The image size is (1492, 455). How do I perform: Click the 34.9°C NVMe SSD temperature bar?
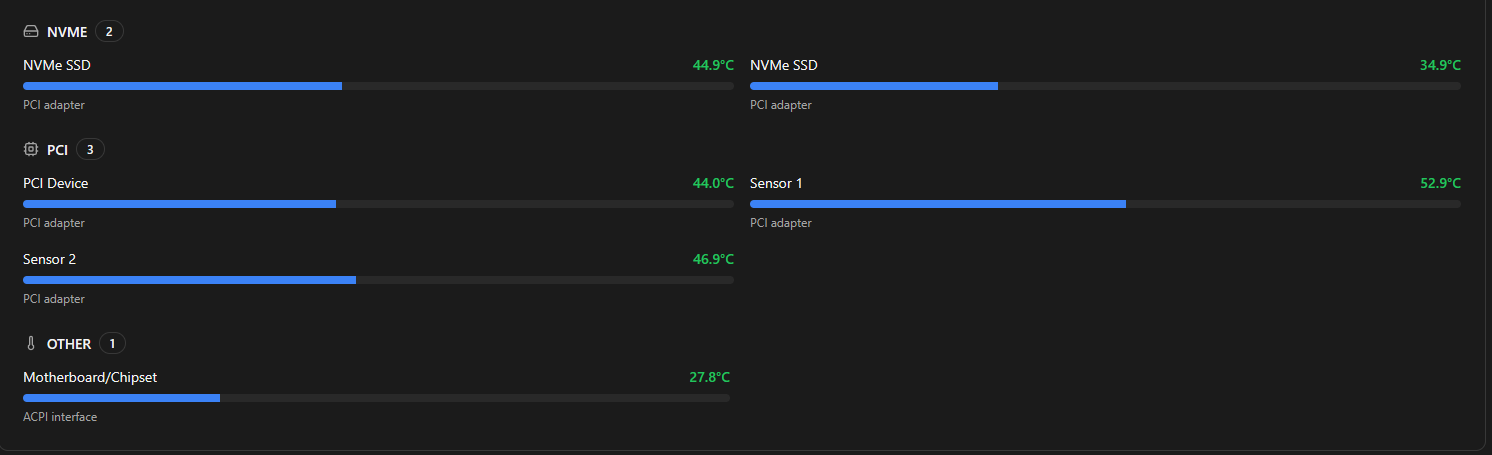click(1105, 86)
